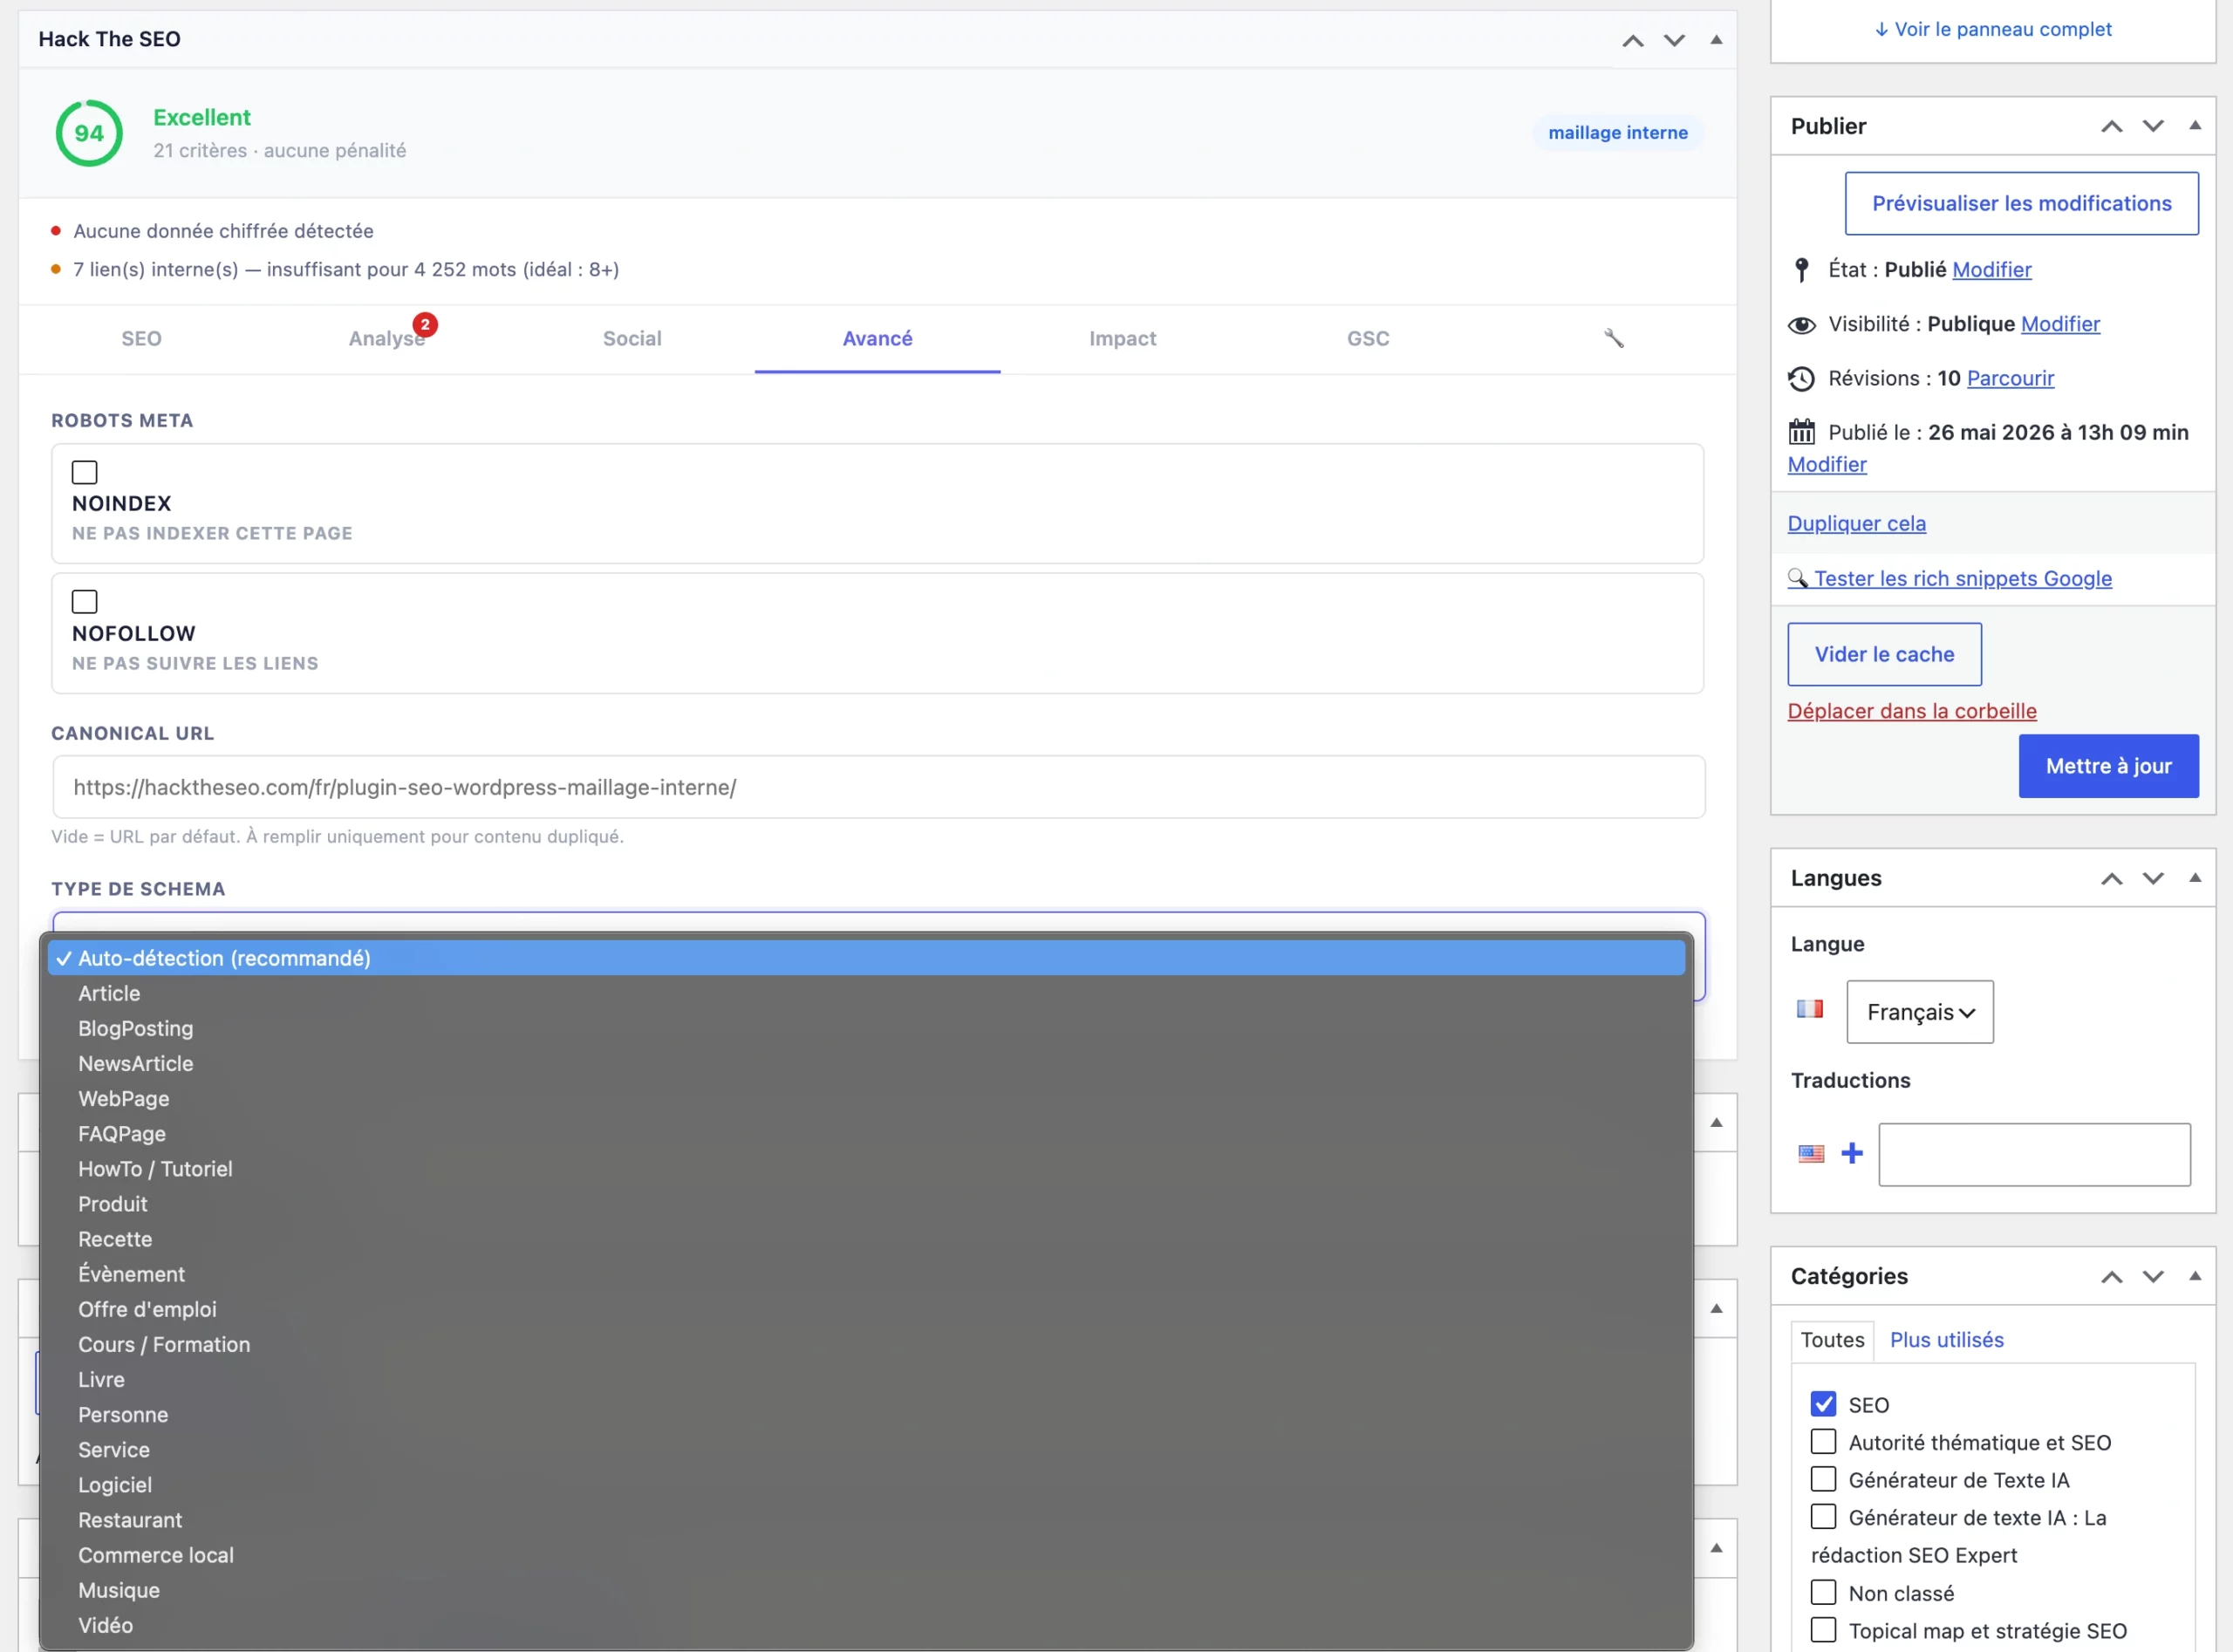Click the French flag icon

pyautogui.click(x=1810, y=1009)
